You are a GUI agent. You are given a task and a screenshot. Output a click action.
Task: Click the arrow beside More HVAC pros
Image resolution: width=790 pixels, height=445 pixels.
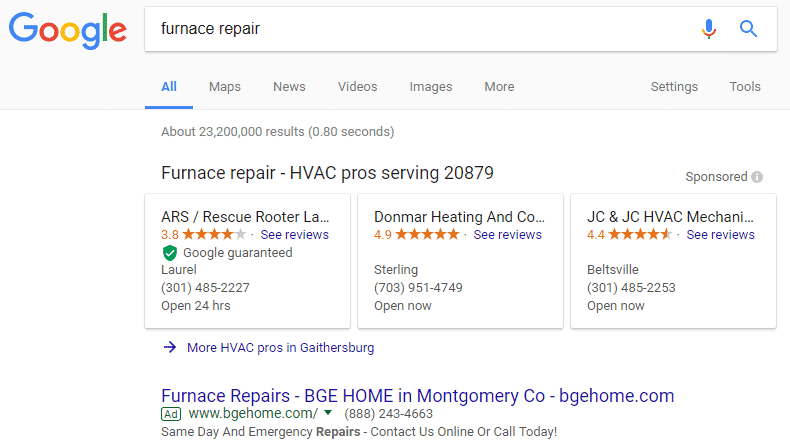pos(169,348)
